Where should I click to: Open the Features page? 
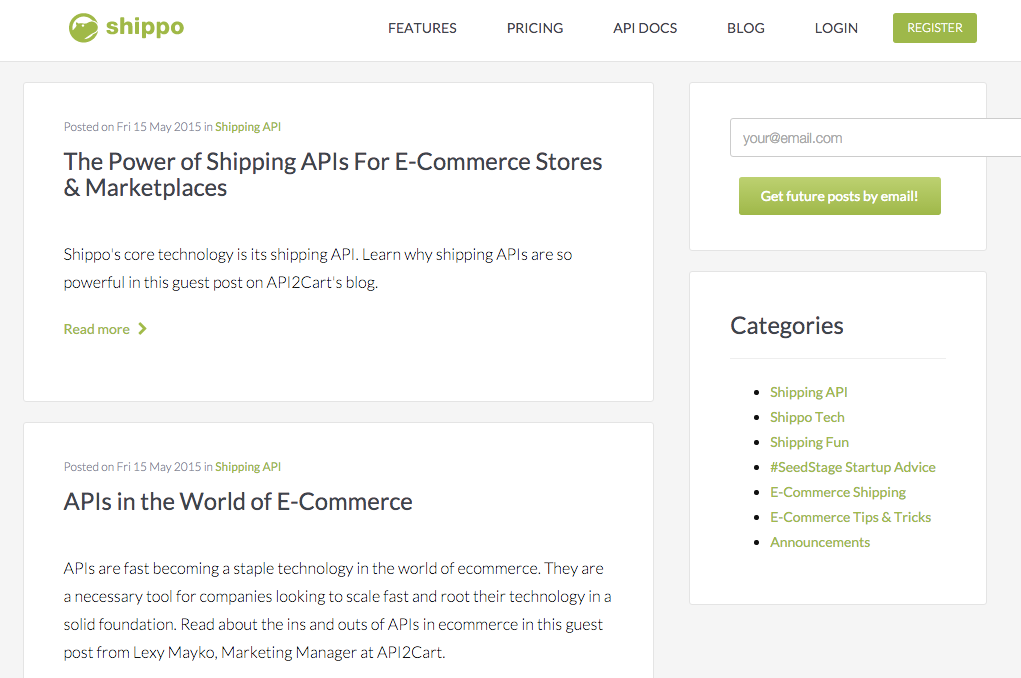coord(422,28)
